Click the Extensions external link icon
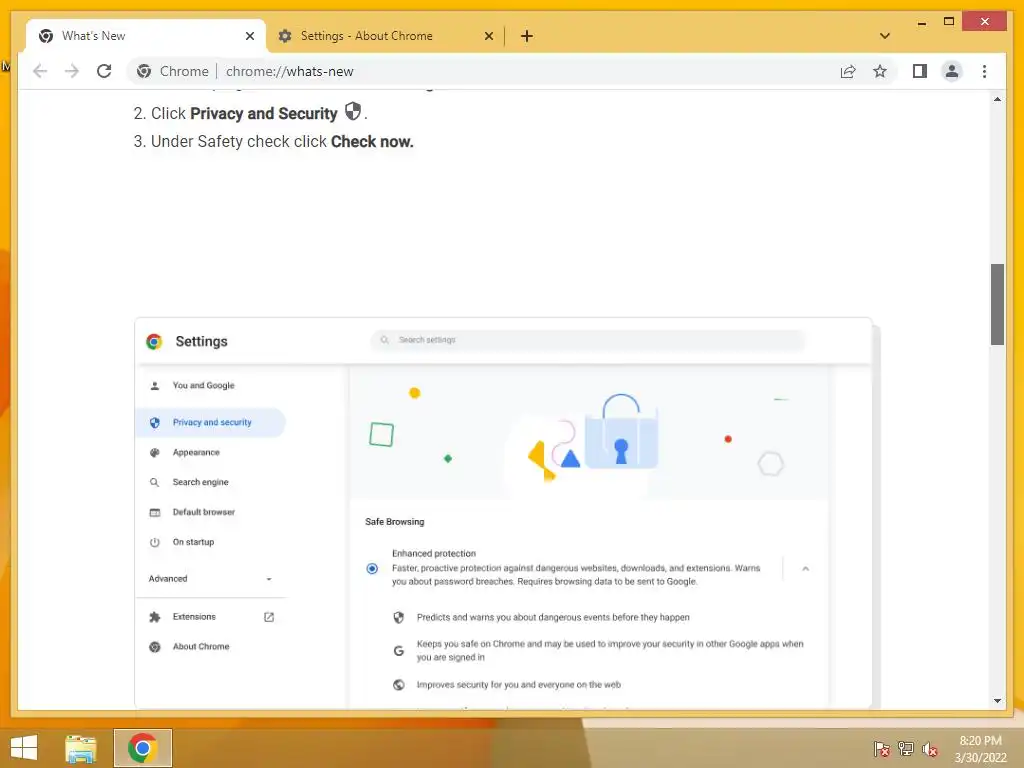The height and width of the screenshot is (768, 1024). 269,617
